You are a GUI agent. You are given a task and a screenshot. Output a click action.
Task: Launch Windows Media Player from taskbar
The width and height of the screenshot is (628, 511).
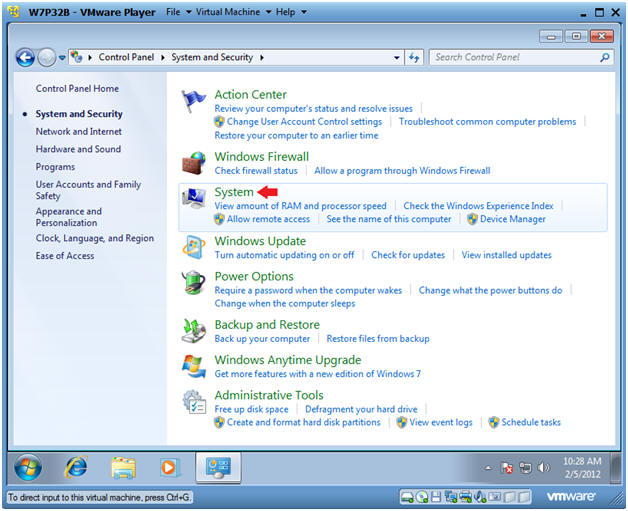click(x=169, y=467)
